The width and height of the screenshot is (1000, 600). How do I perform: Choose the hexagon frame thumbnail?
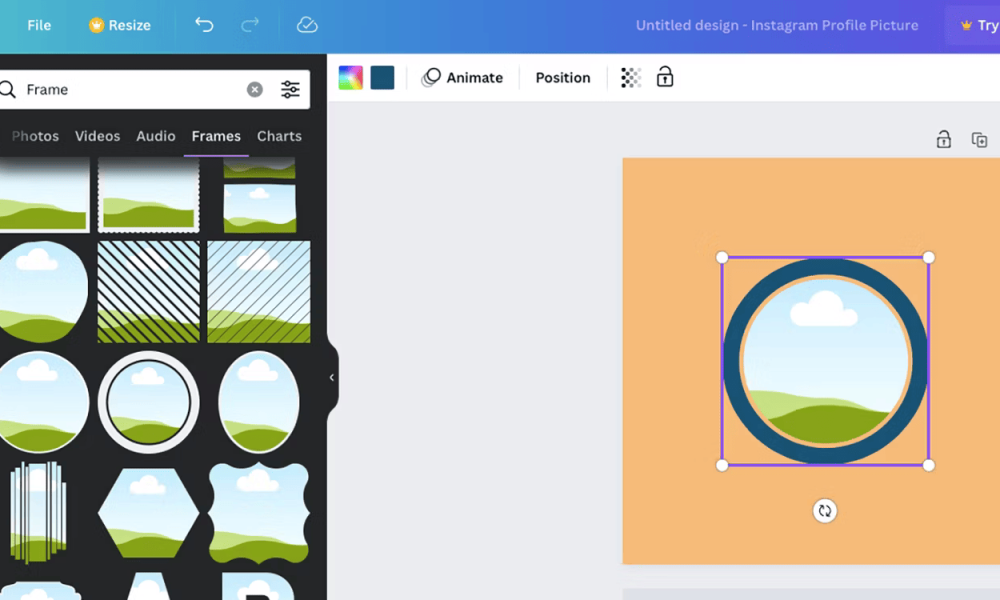click(x=149, y=513)
